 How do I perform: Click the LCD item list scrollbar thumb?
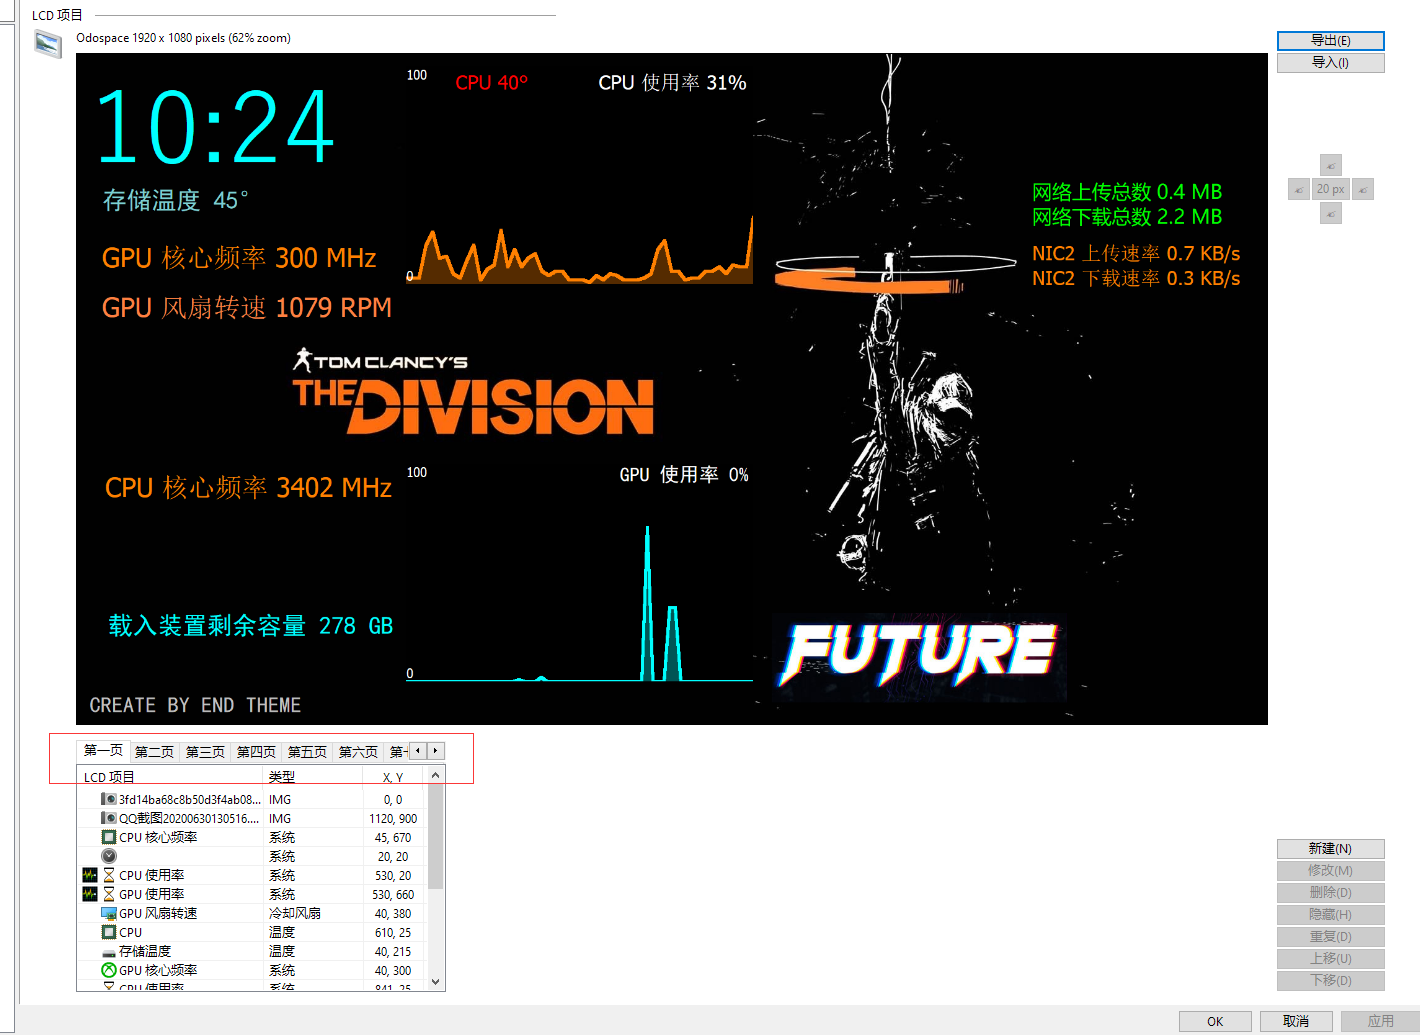coord(435,836)
